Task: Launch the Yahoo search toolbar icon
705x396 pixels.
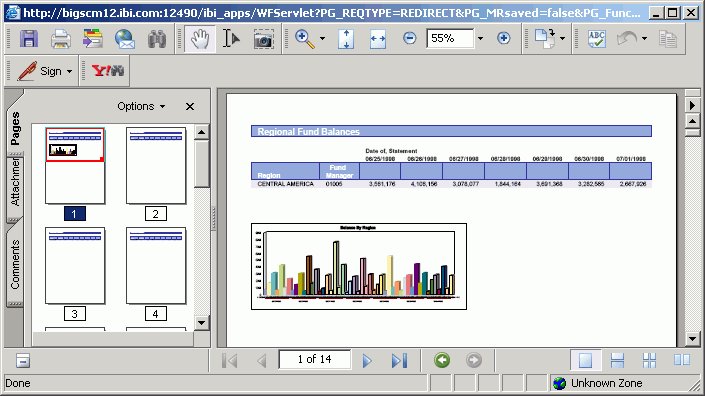Action: click(x=108, y=71)
